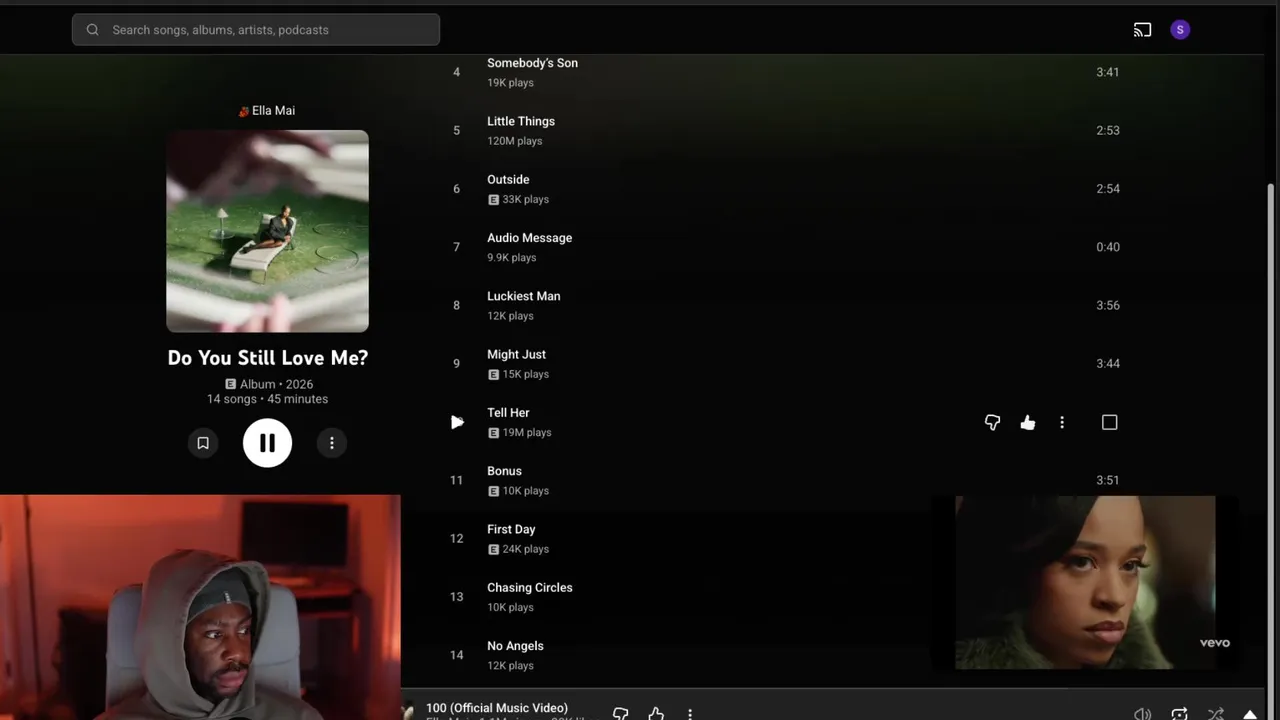This screenshot has width=1280, height=720.
Task: Click the 0:40 duration of Audio Message
Action: (1107, 247)
